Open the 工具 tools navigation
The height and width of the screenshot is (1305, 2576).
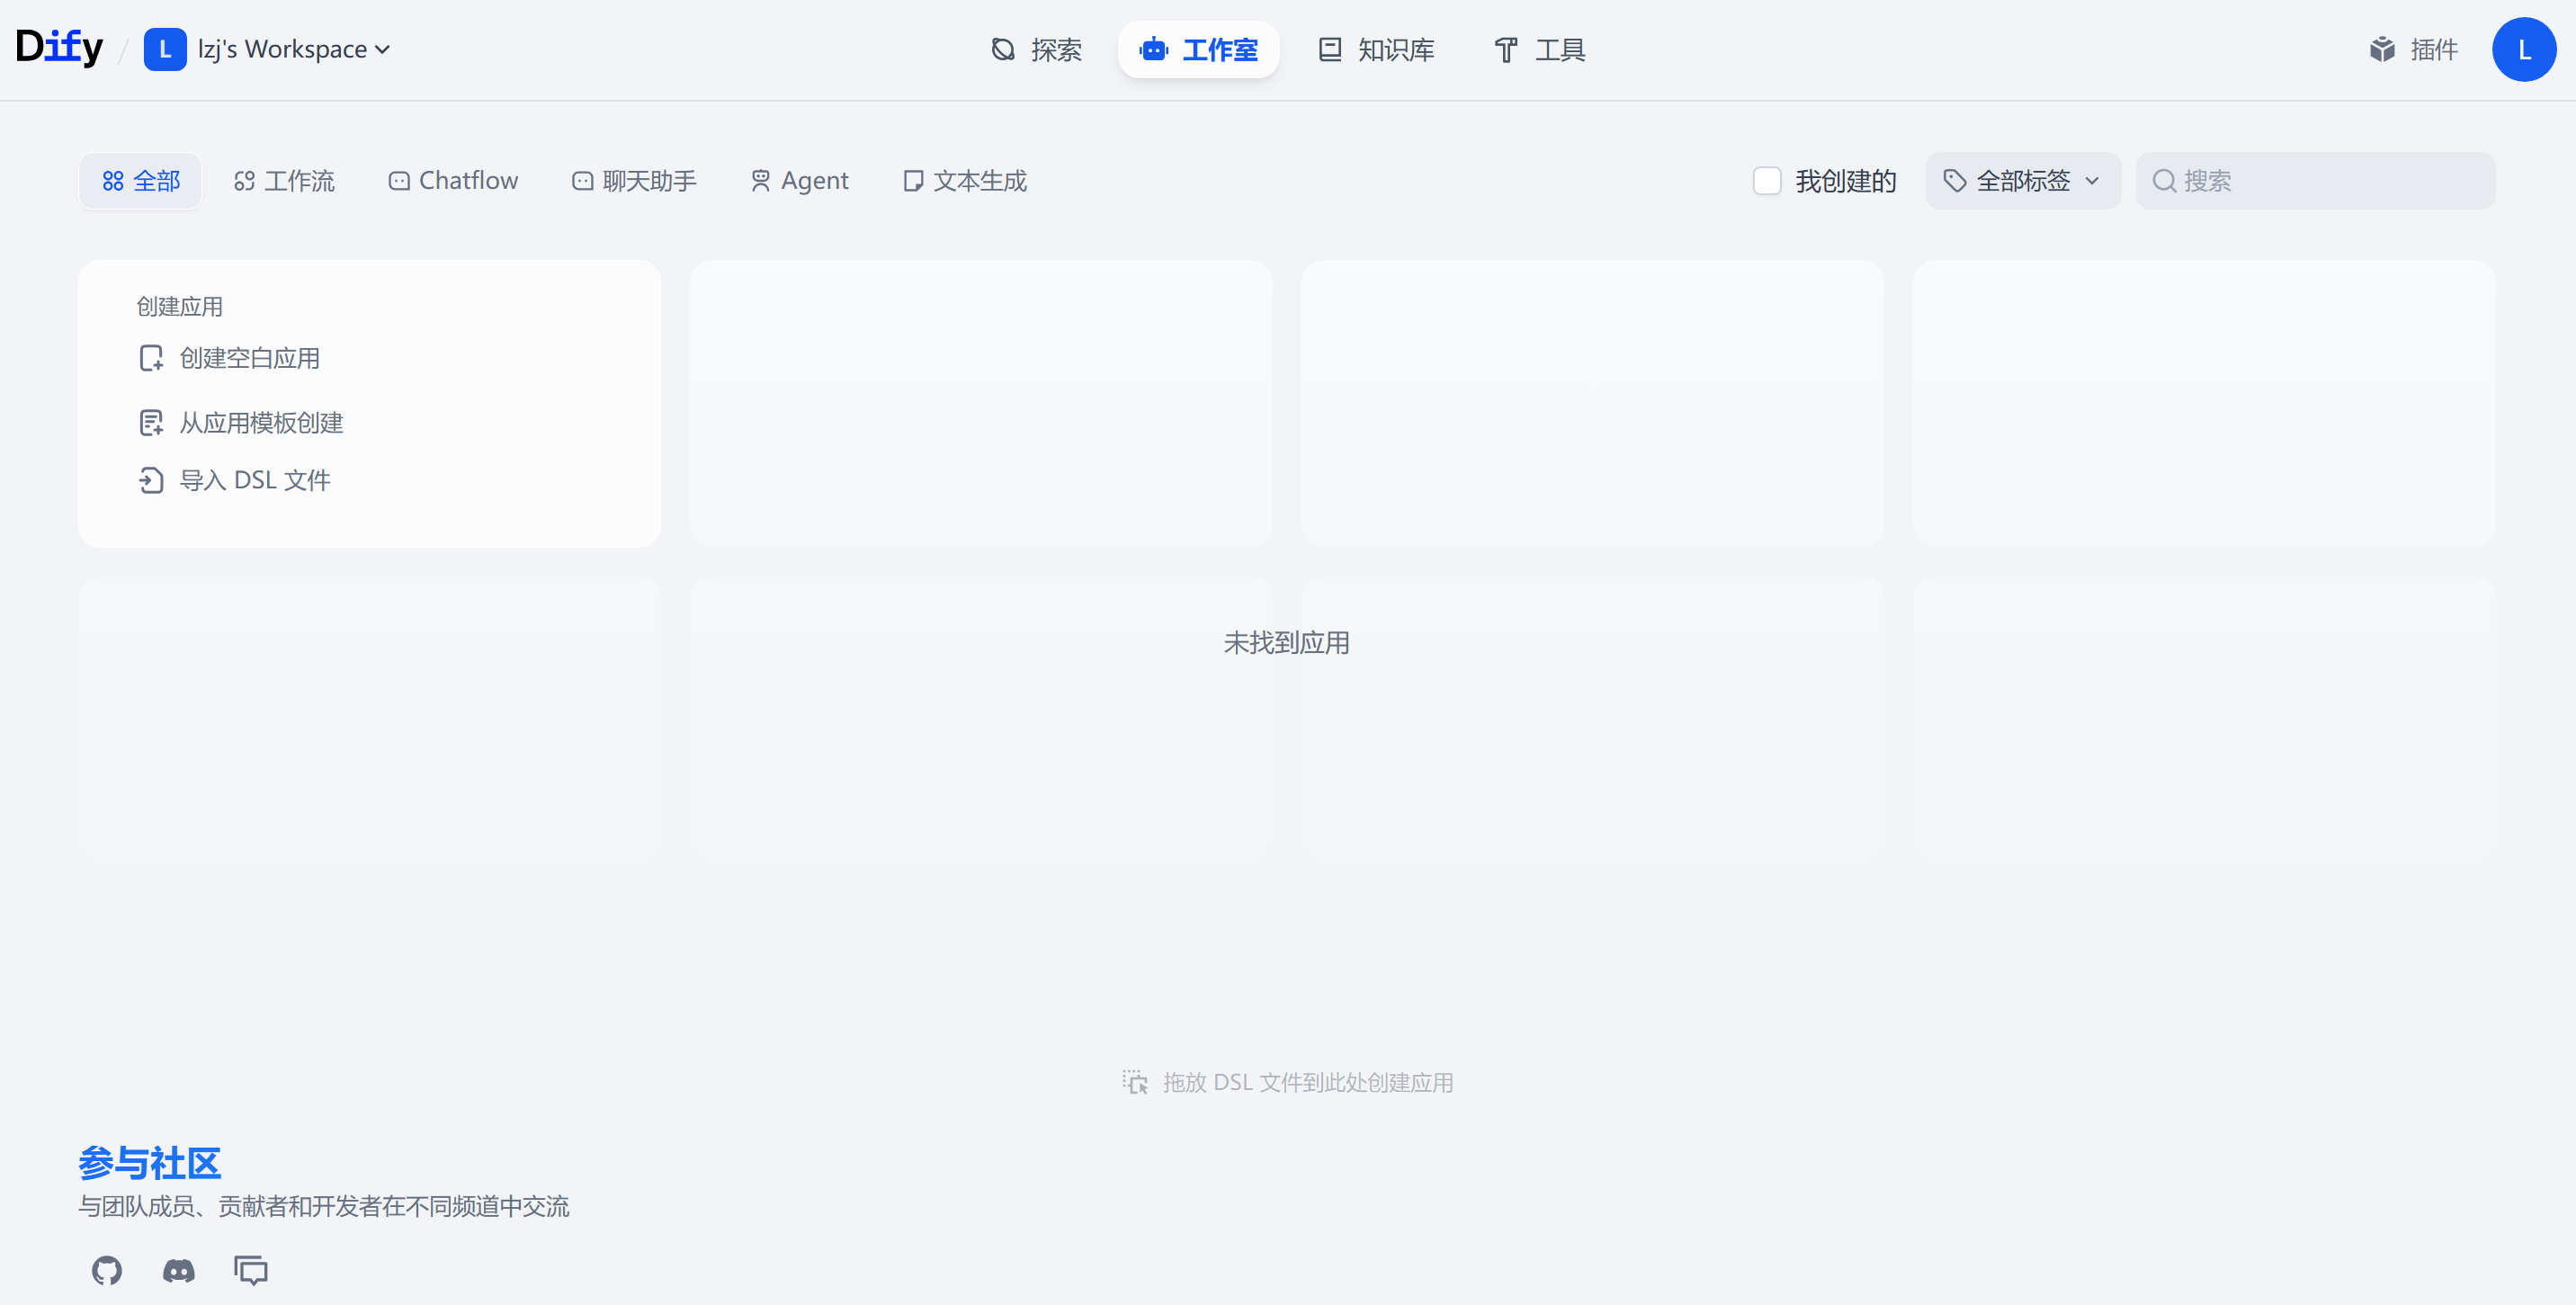click(x=1539, y=49)
